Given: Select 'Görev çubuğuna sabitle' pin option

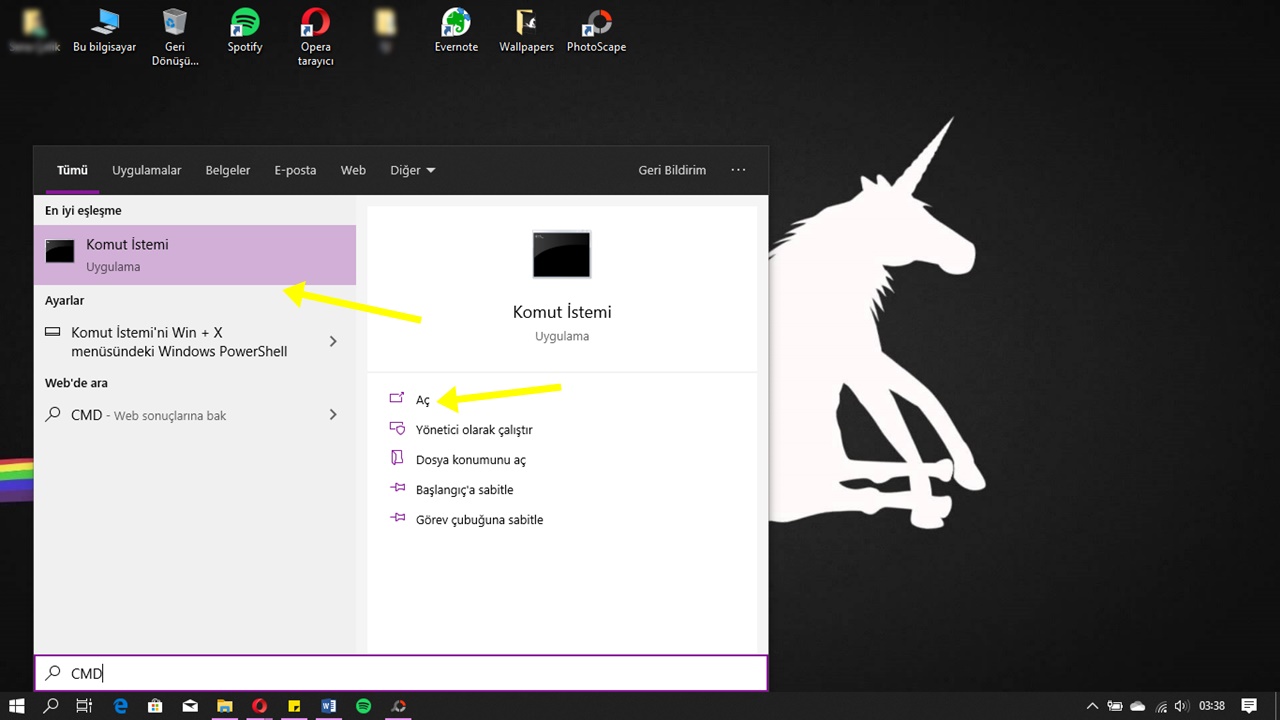Looking at the screenshot, I should [x=479, y=520].
